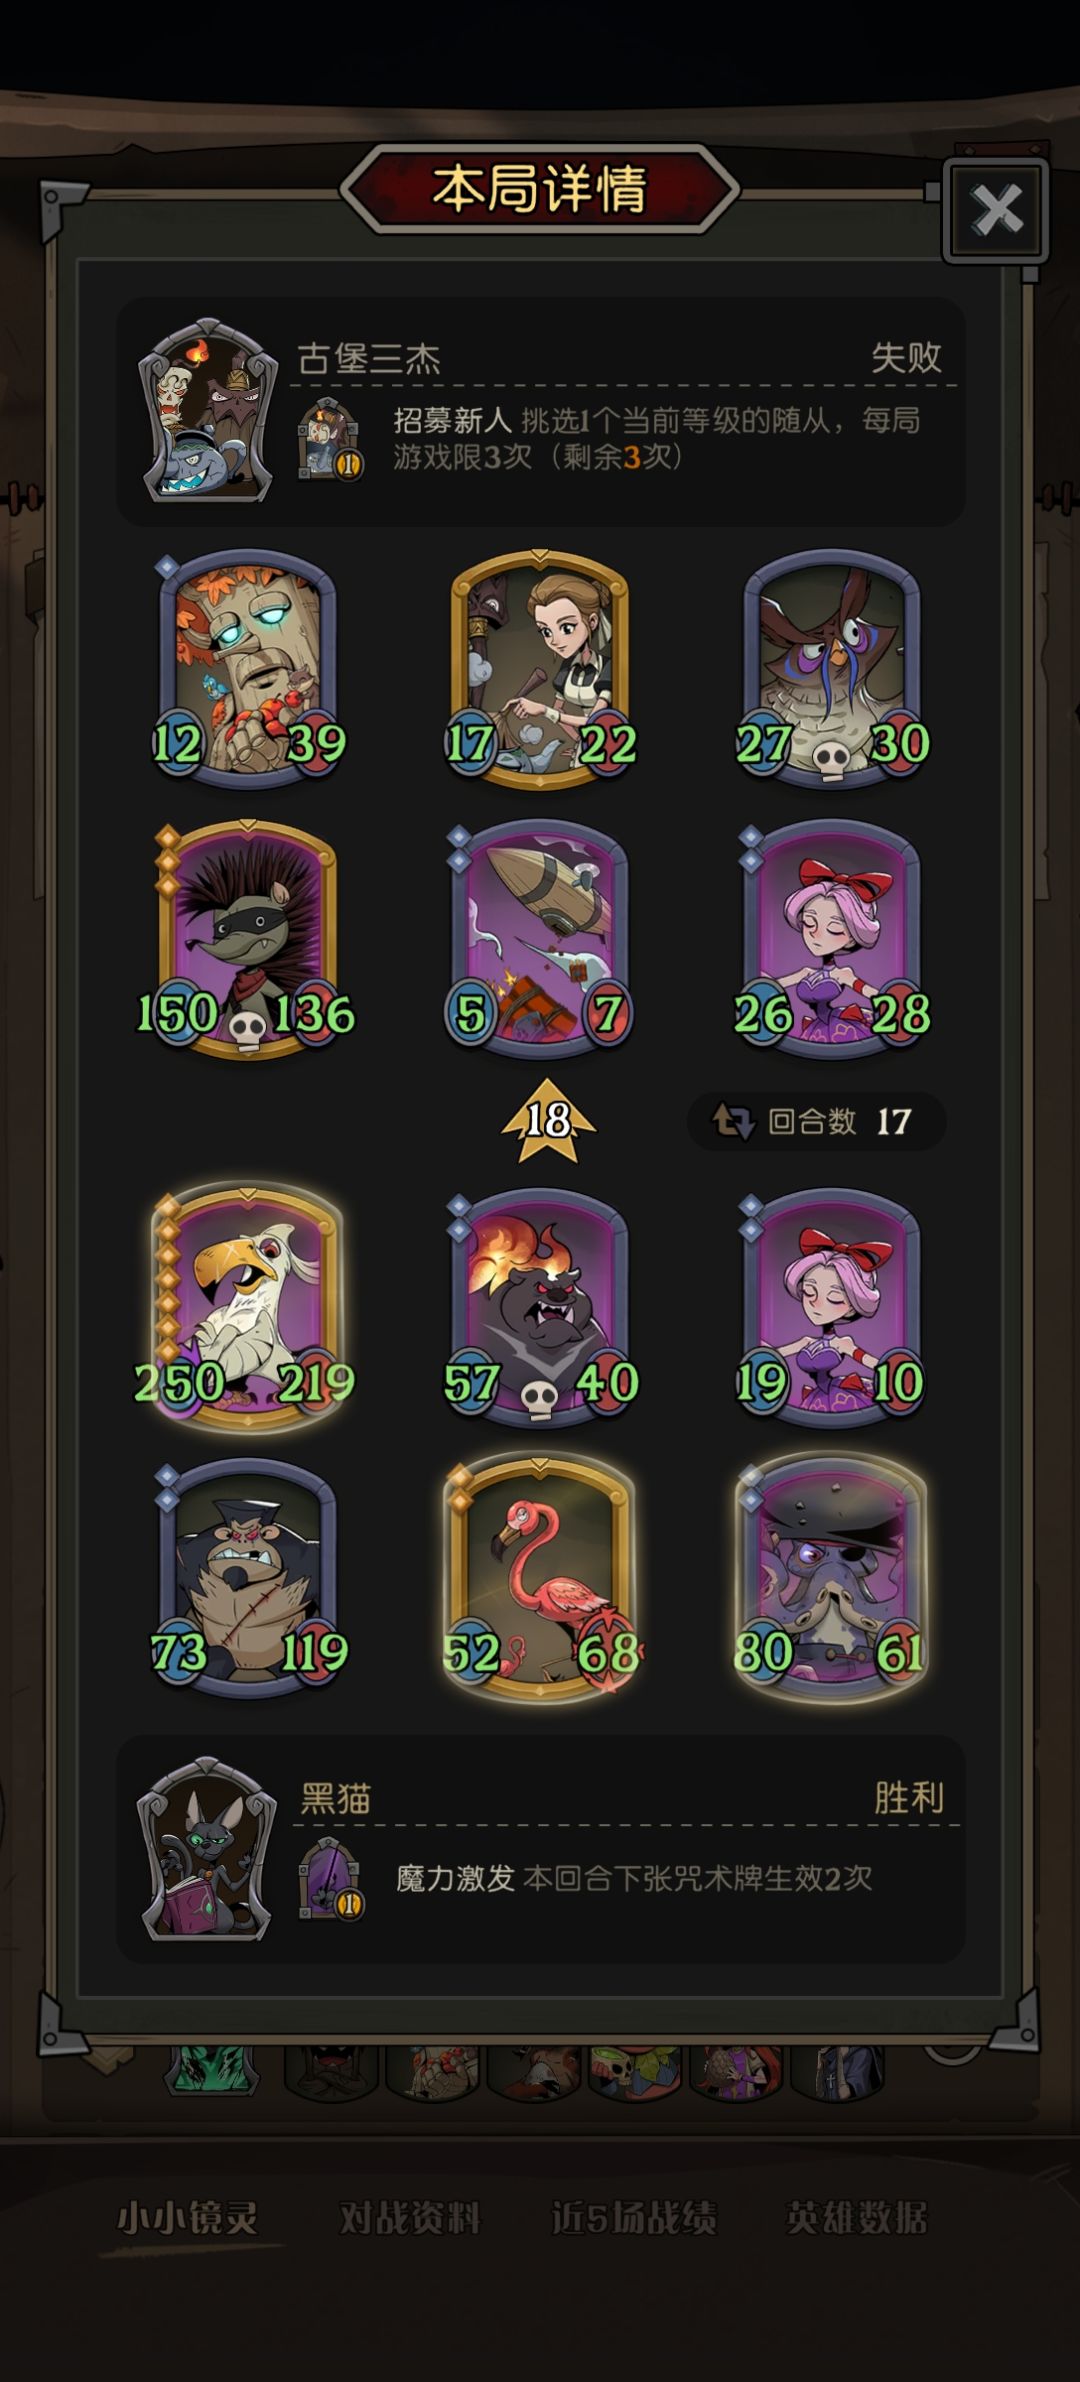
Task: Tap the maid minion card 17/22
Action: tap(540, 668)
